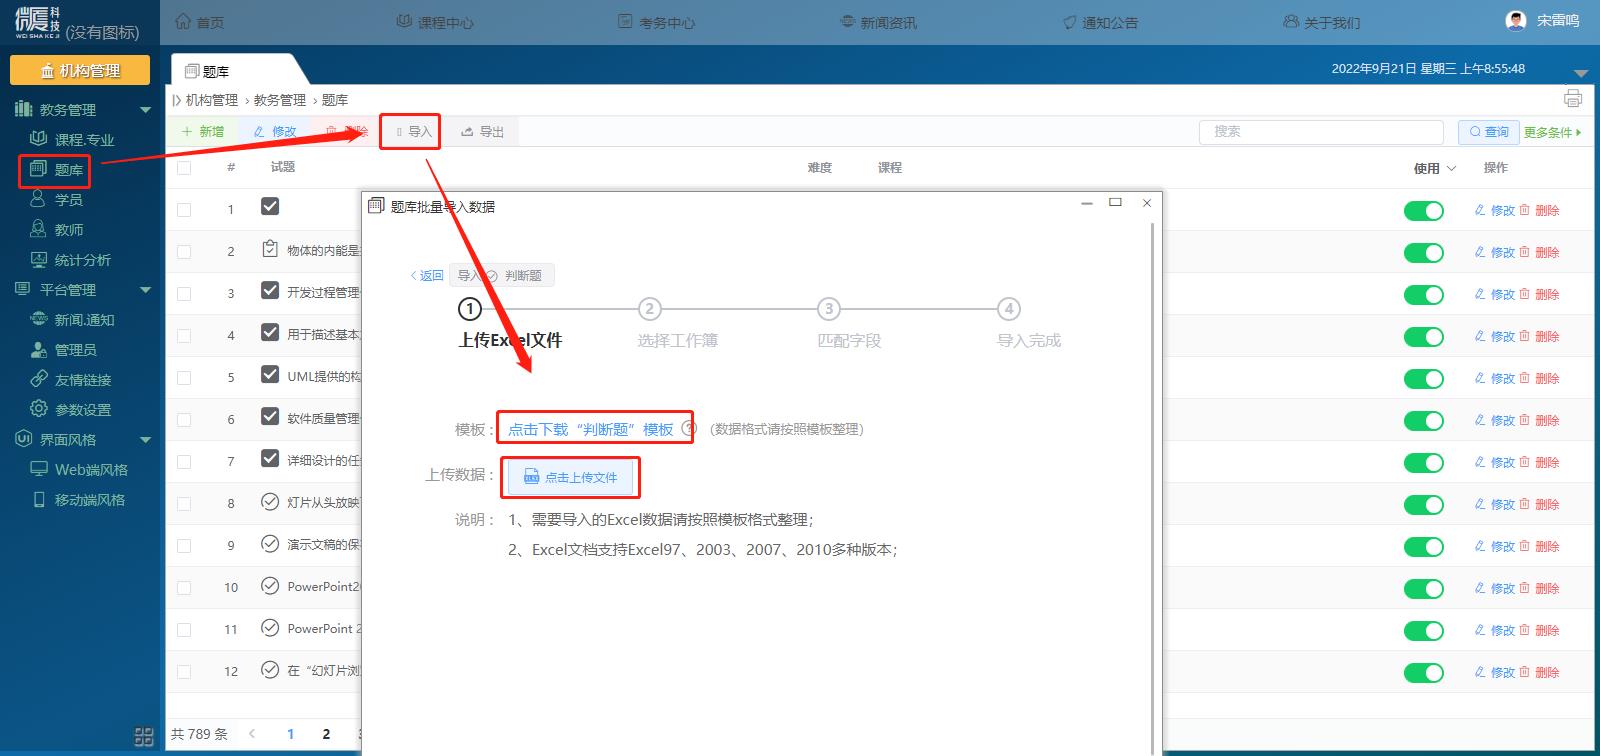The height and width of the screenshot is (756, 1600).
Task: Click the 学员 person icon in sidebar
Action: 38,199
